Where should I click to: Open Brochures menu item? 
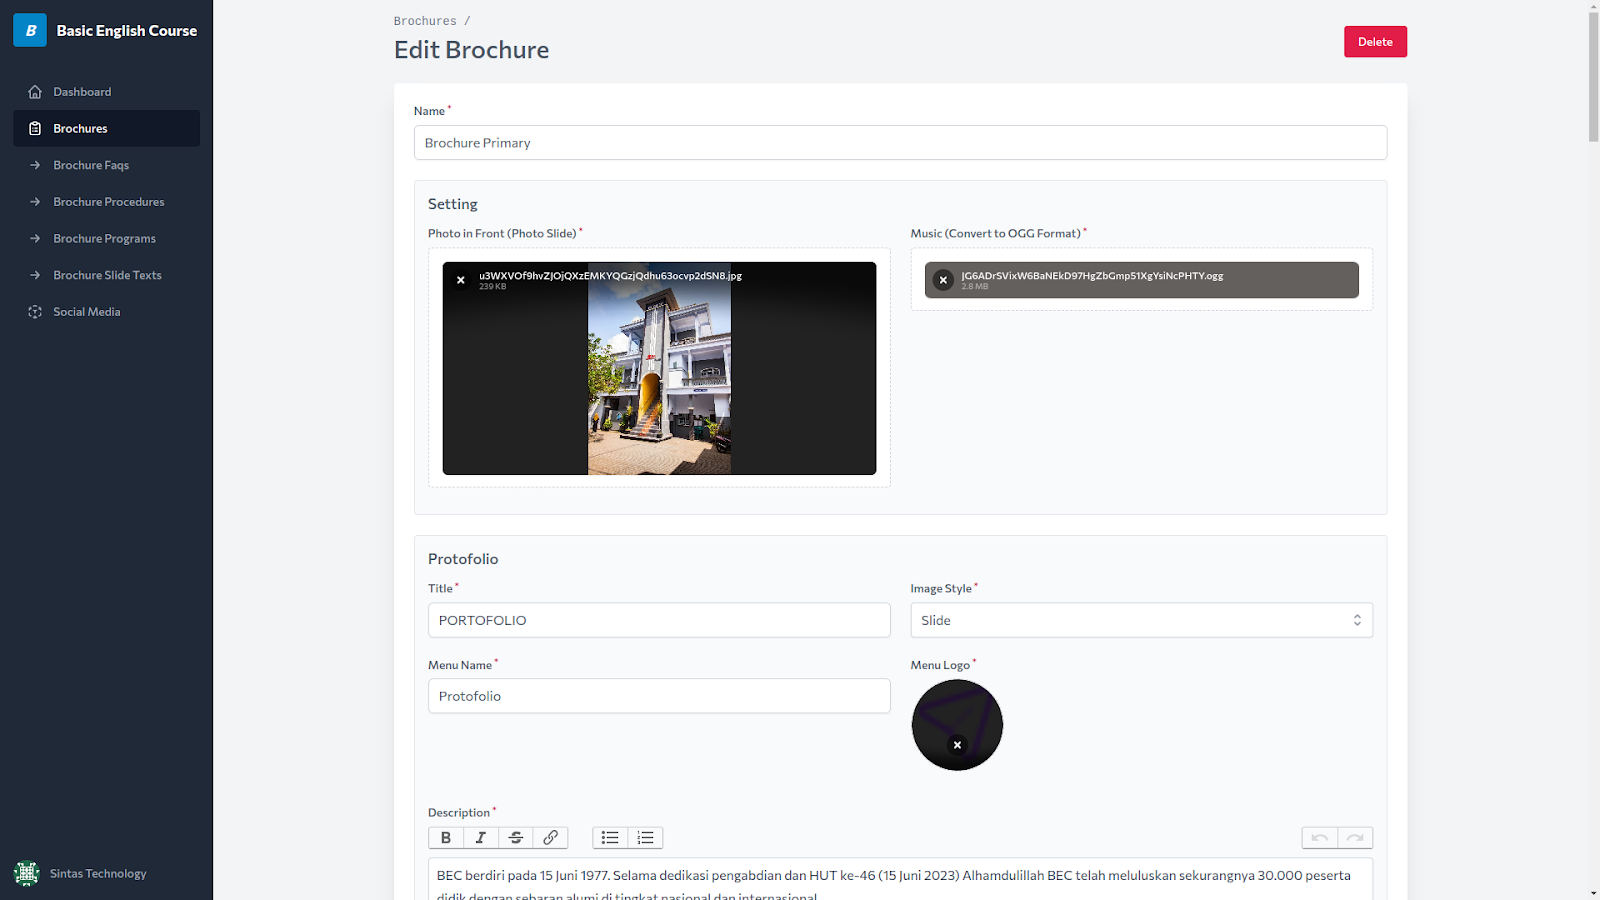pyautogui.click(x=106, y=128)
